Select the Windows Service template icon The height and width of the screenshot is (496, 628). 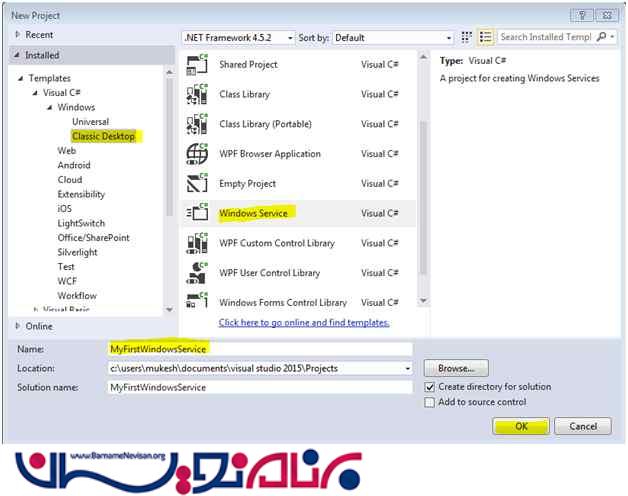pos(197,214)
